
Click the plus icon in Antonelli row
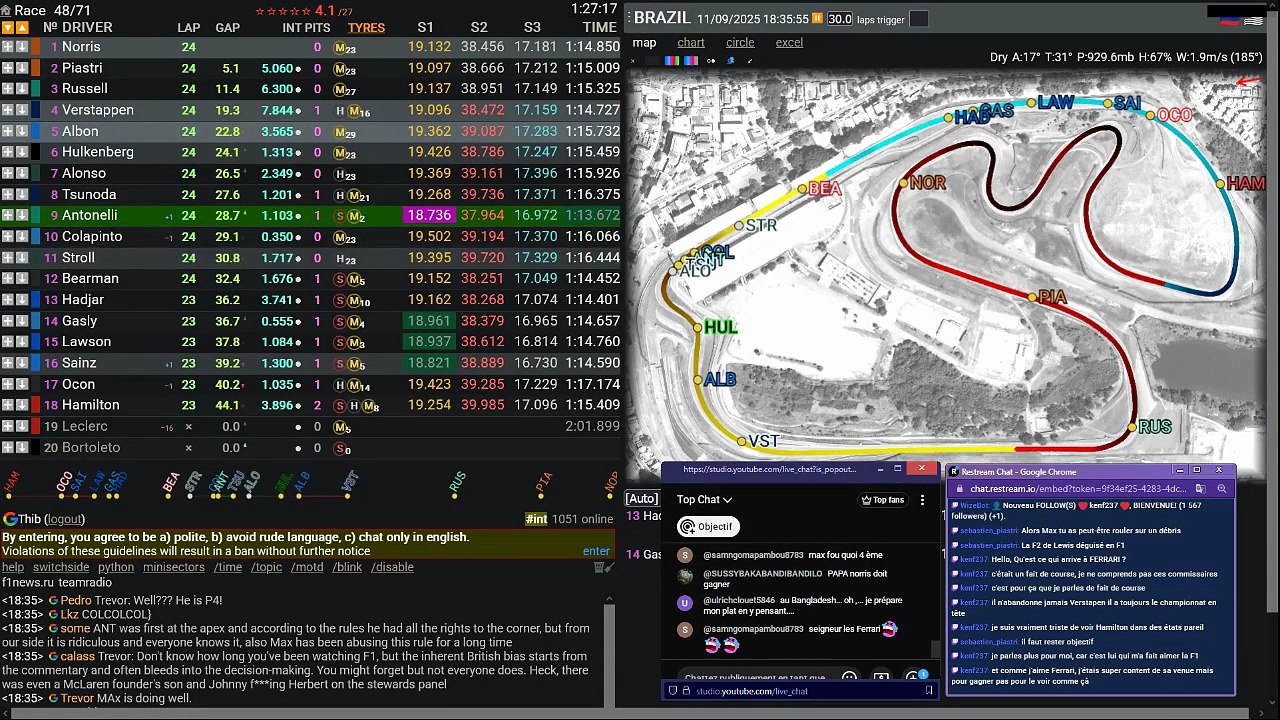[x=7, y=215]
